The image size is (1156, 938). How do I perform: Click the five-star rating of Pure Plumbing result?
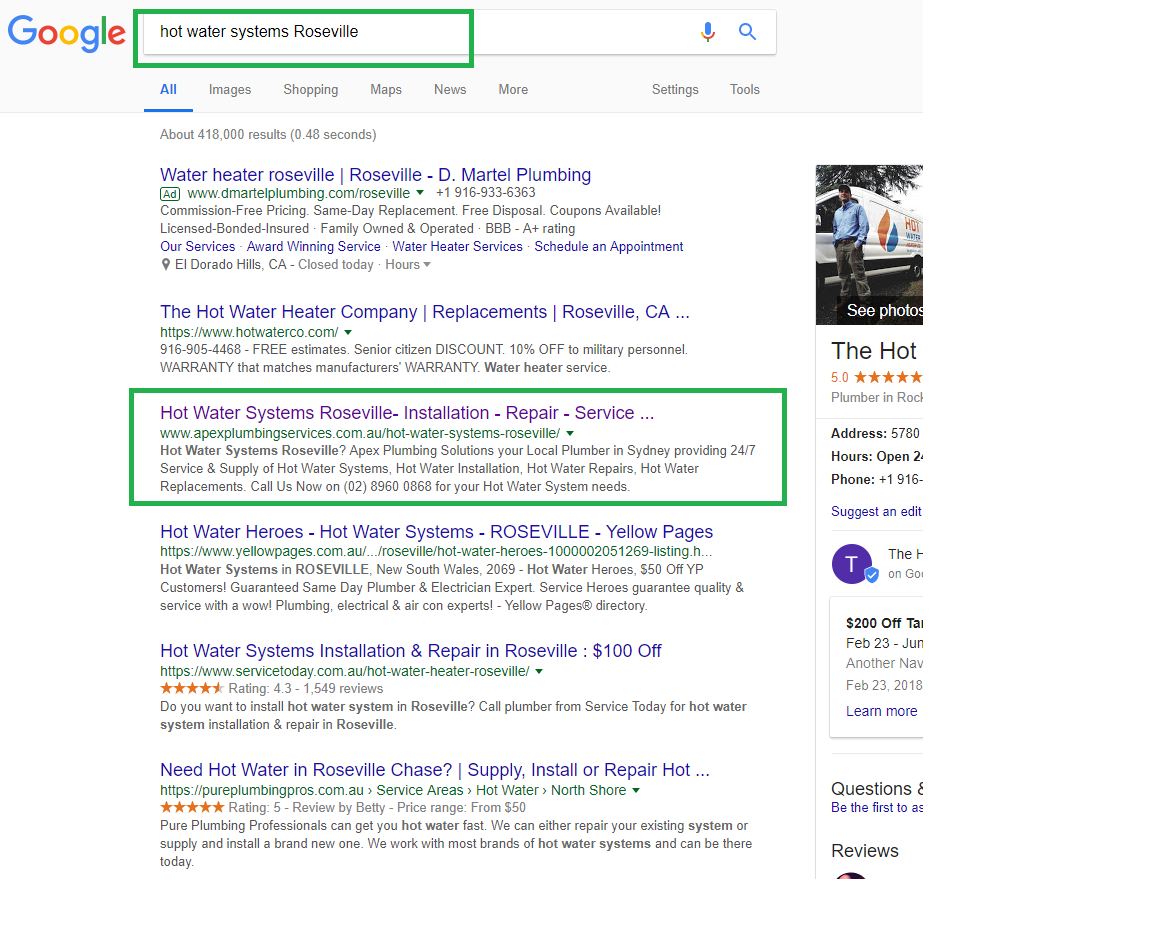pyautogui.click(x=192, y=807)
